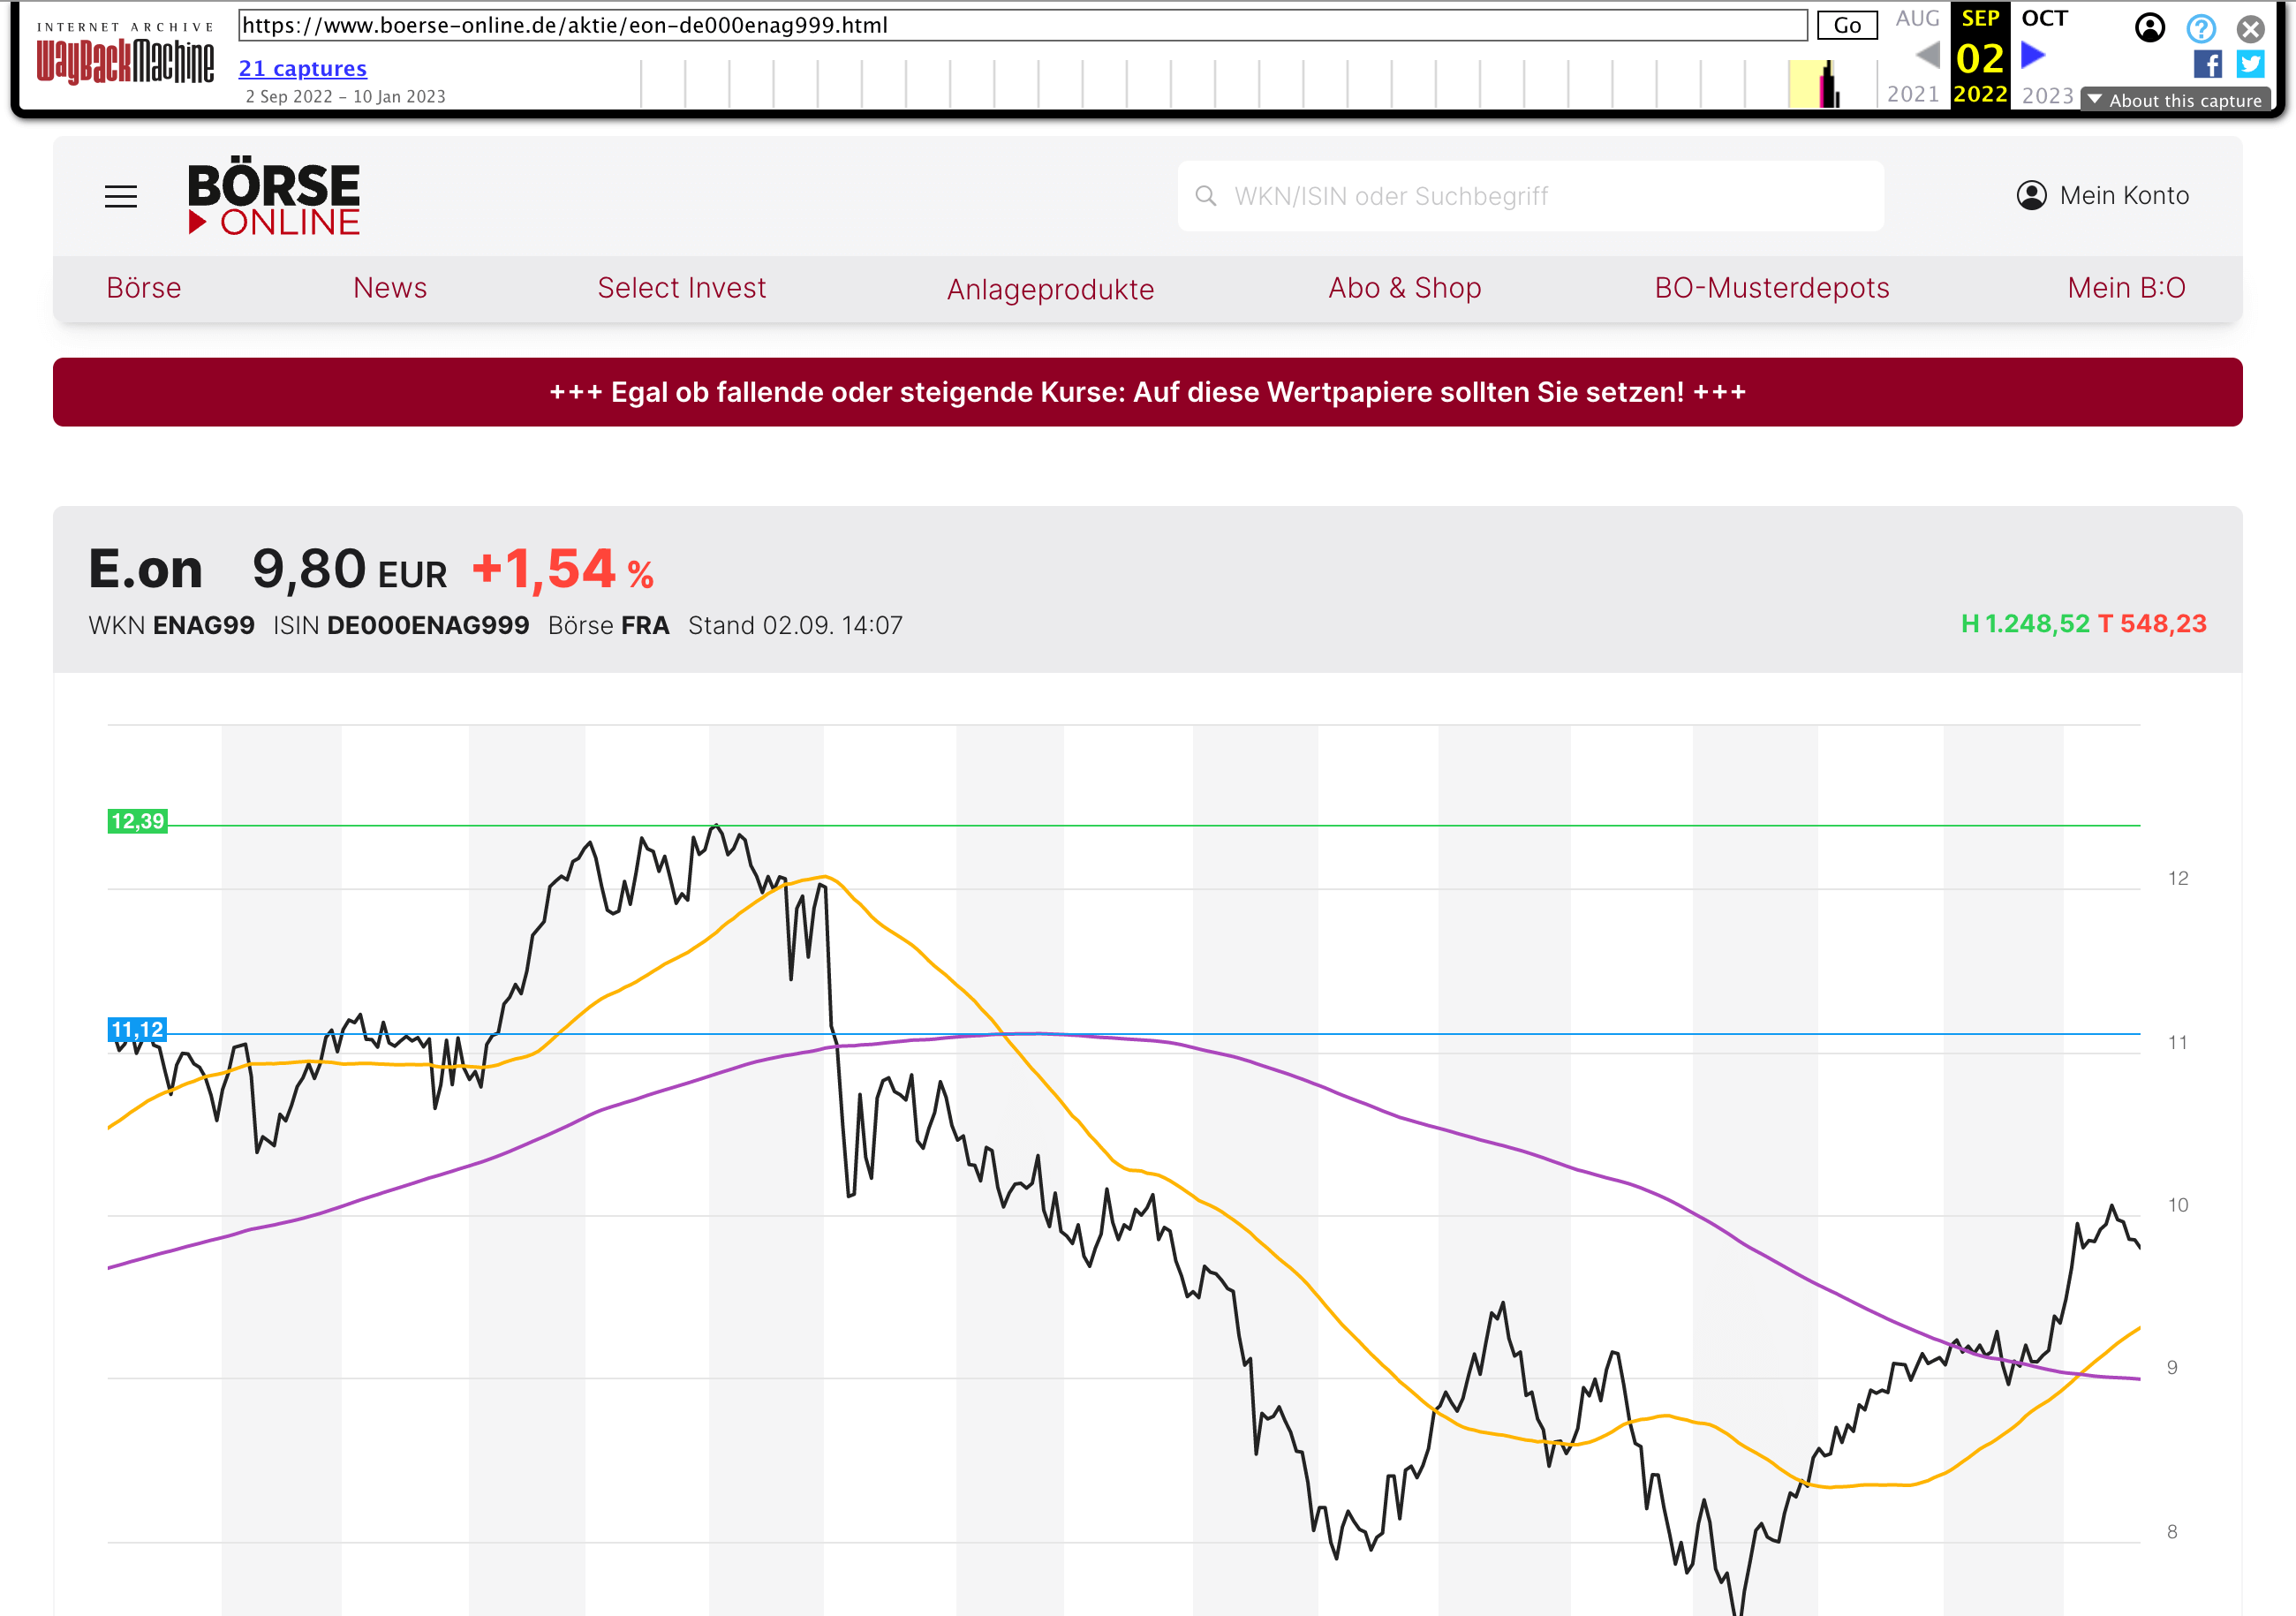Select BO-Musterdepots navigation item

tap(1771, 288)
